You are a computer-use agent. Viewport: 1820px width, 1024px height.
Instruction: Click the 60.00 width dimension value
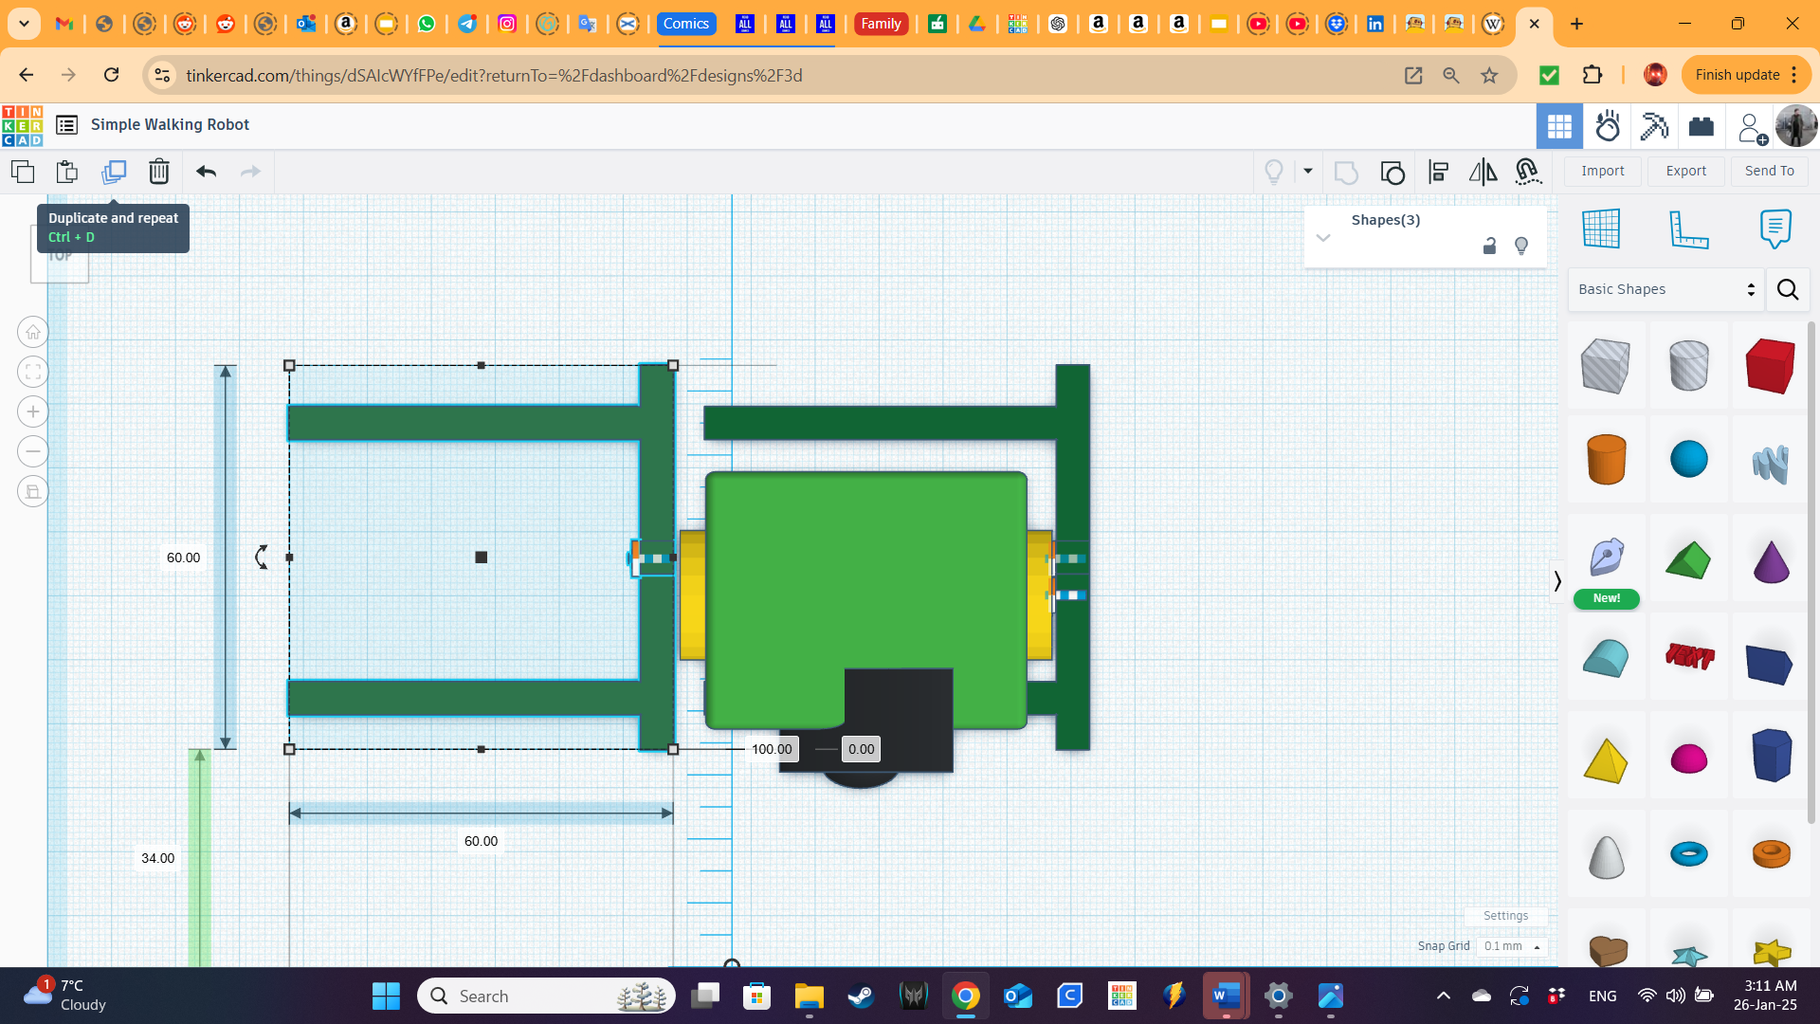pyautogui.click(x=481, y=841)
